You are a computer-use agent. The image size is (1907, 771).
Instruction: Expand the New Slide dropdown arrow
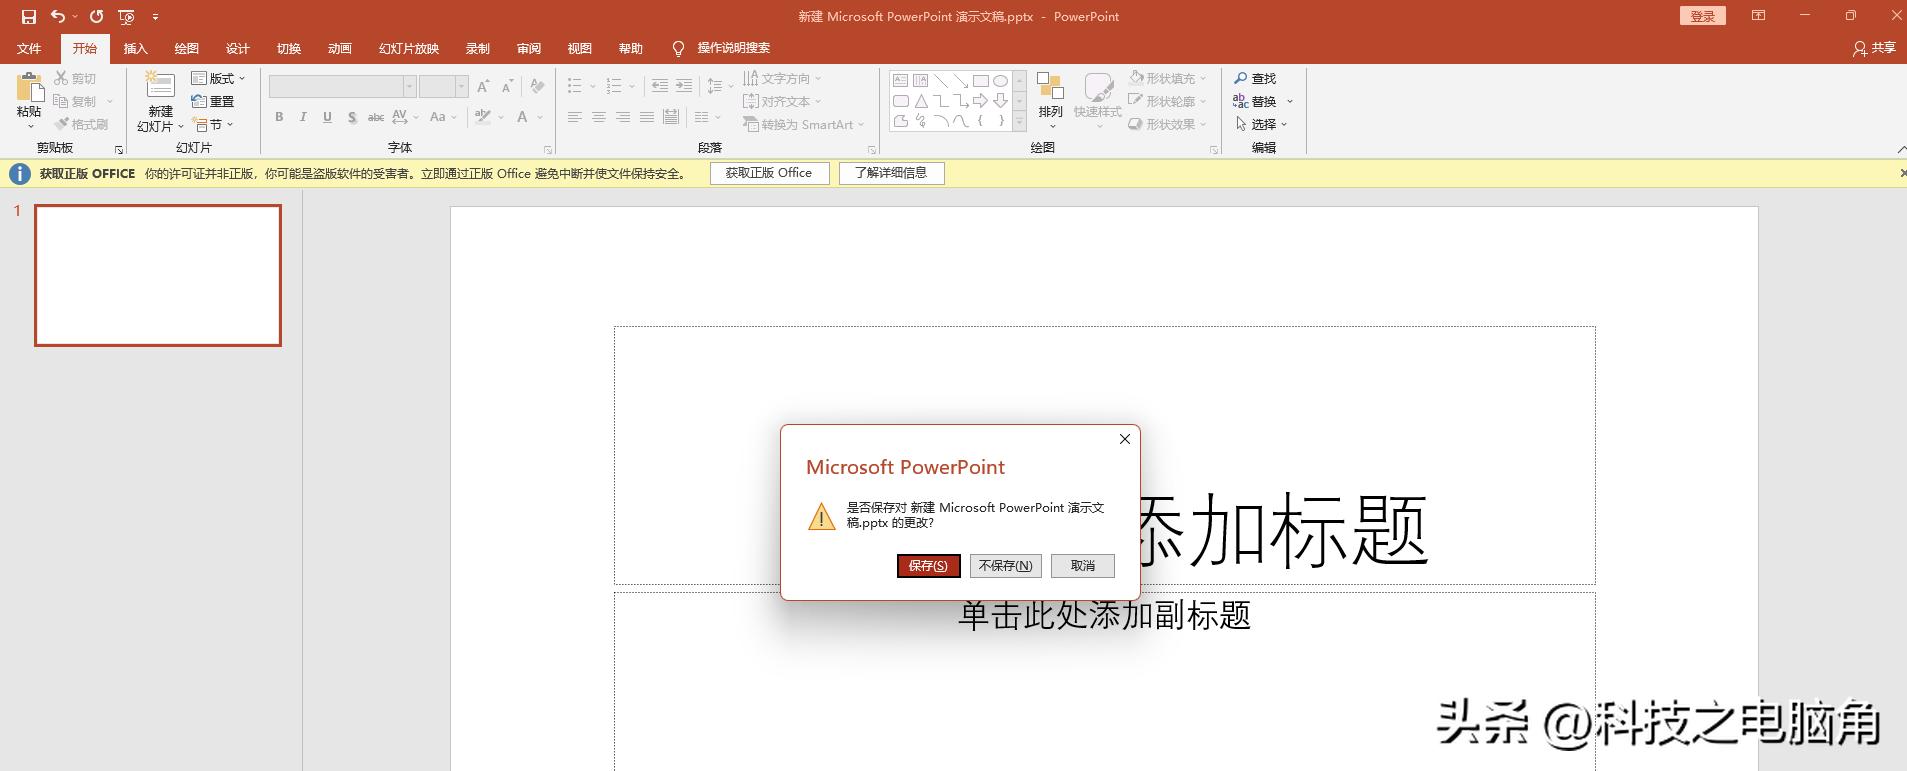pos(181,127)
